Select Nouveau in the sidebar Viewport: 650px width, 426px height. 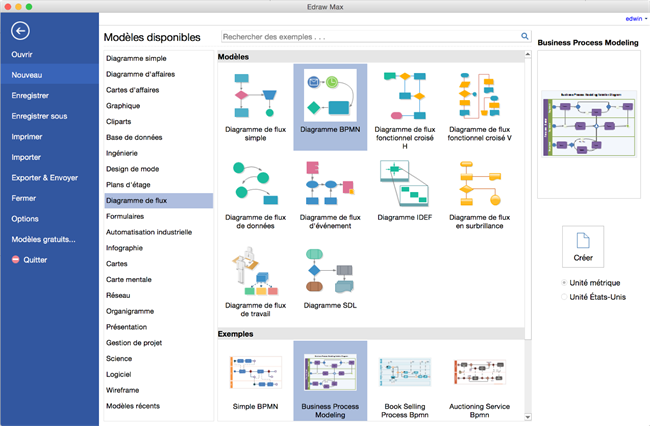(x=50, y=75)
